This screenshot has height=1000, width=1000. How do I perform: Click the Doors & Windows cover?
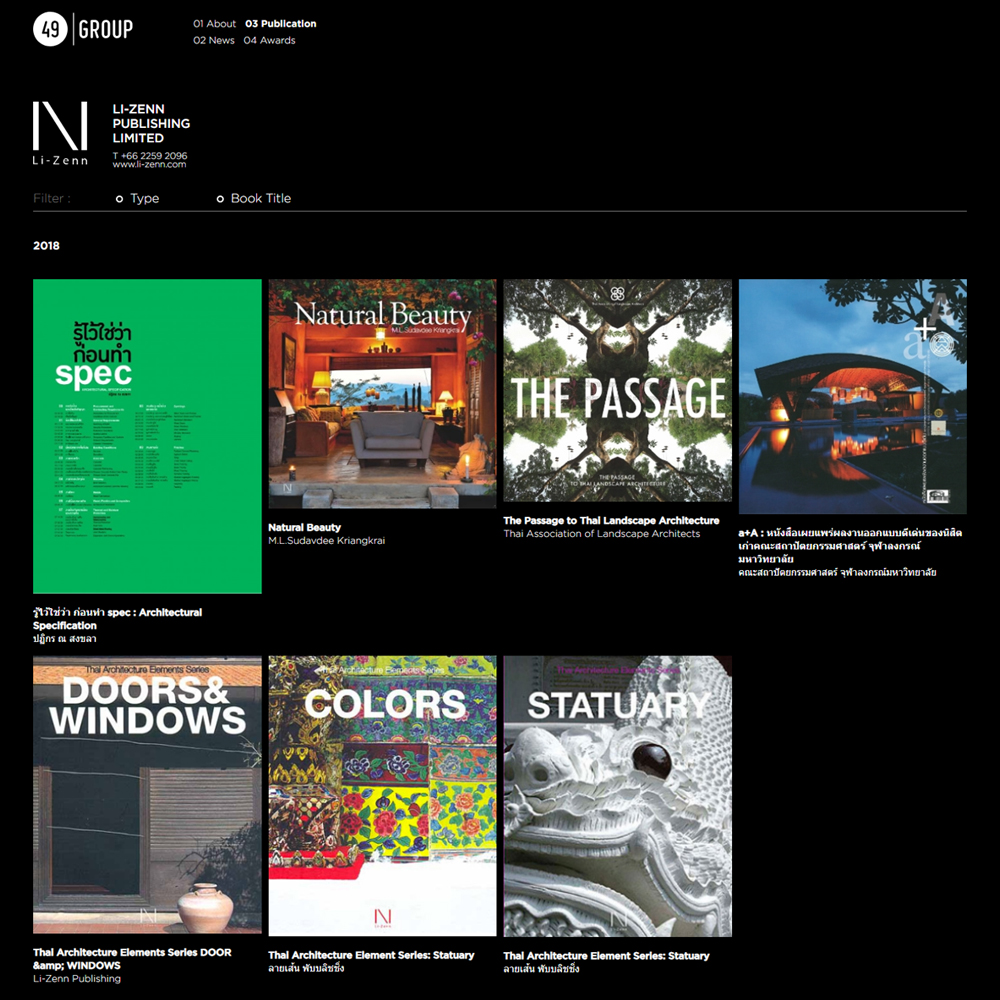pos(147,795)
